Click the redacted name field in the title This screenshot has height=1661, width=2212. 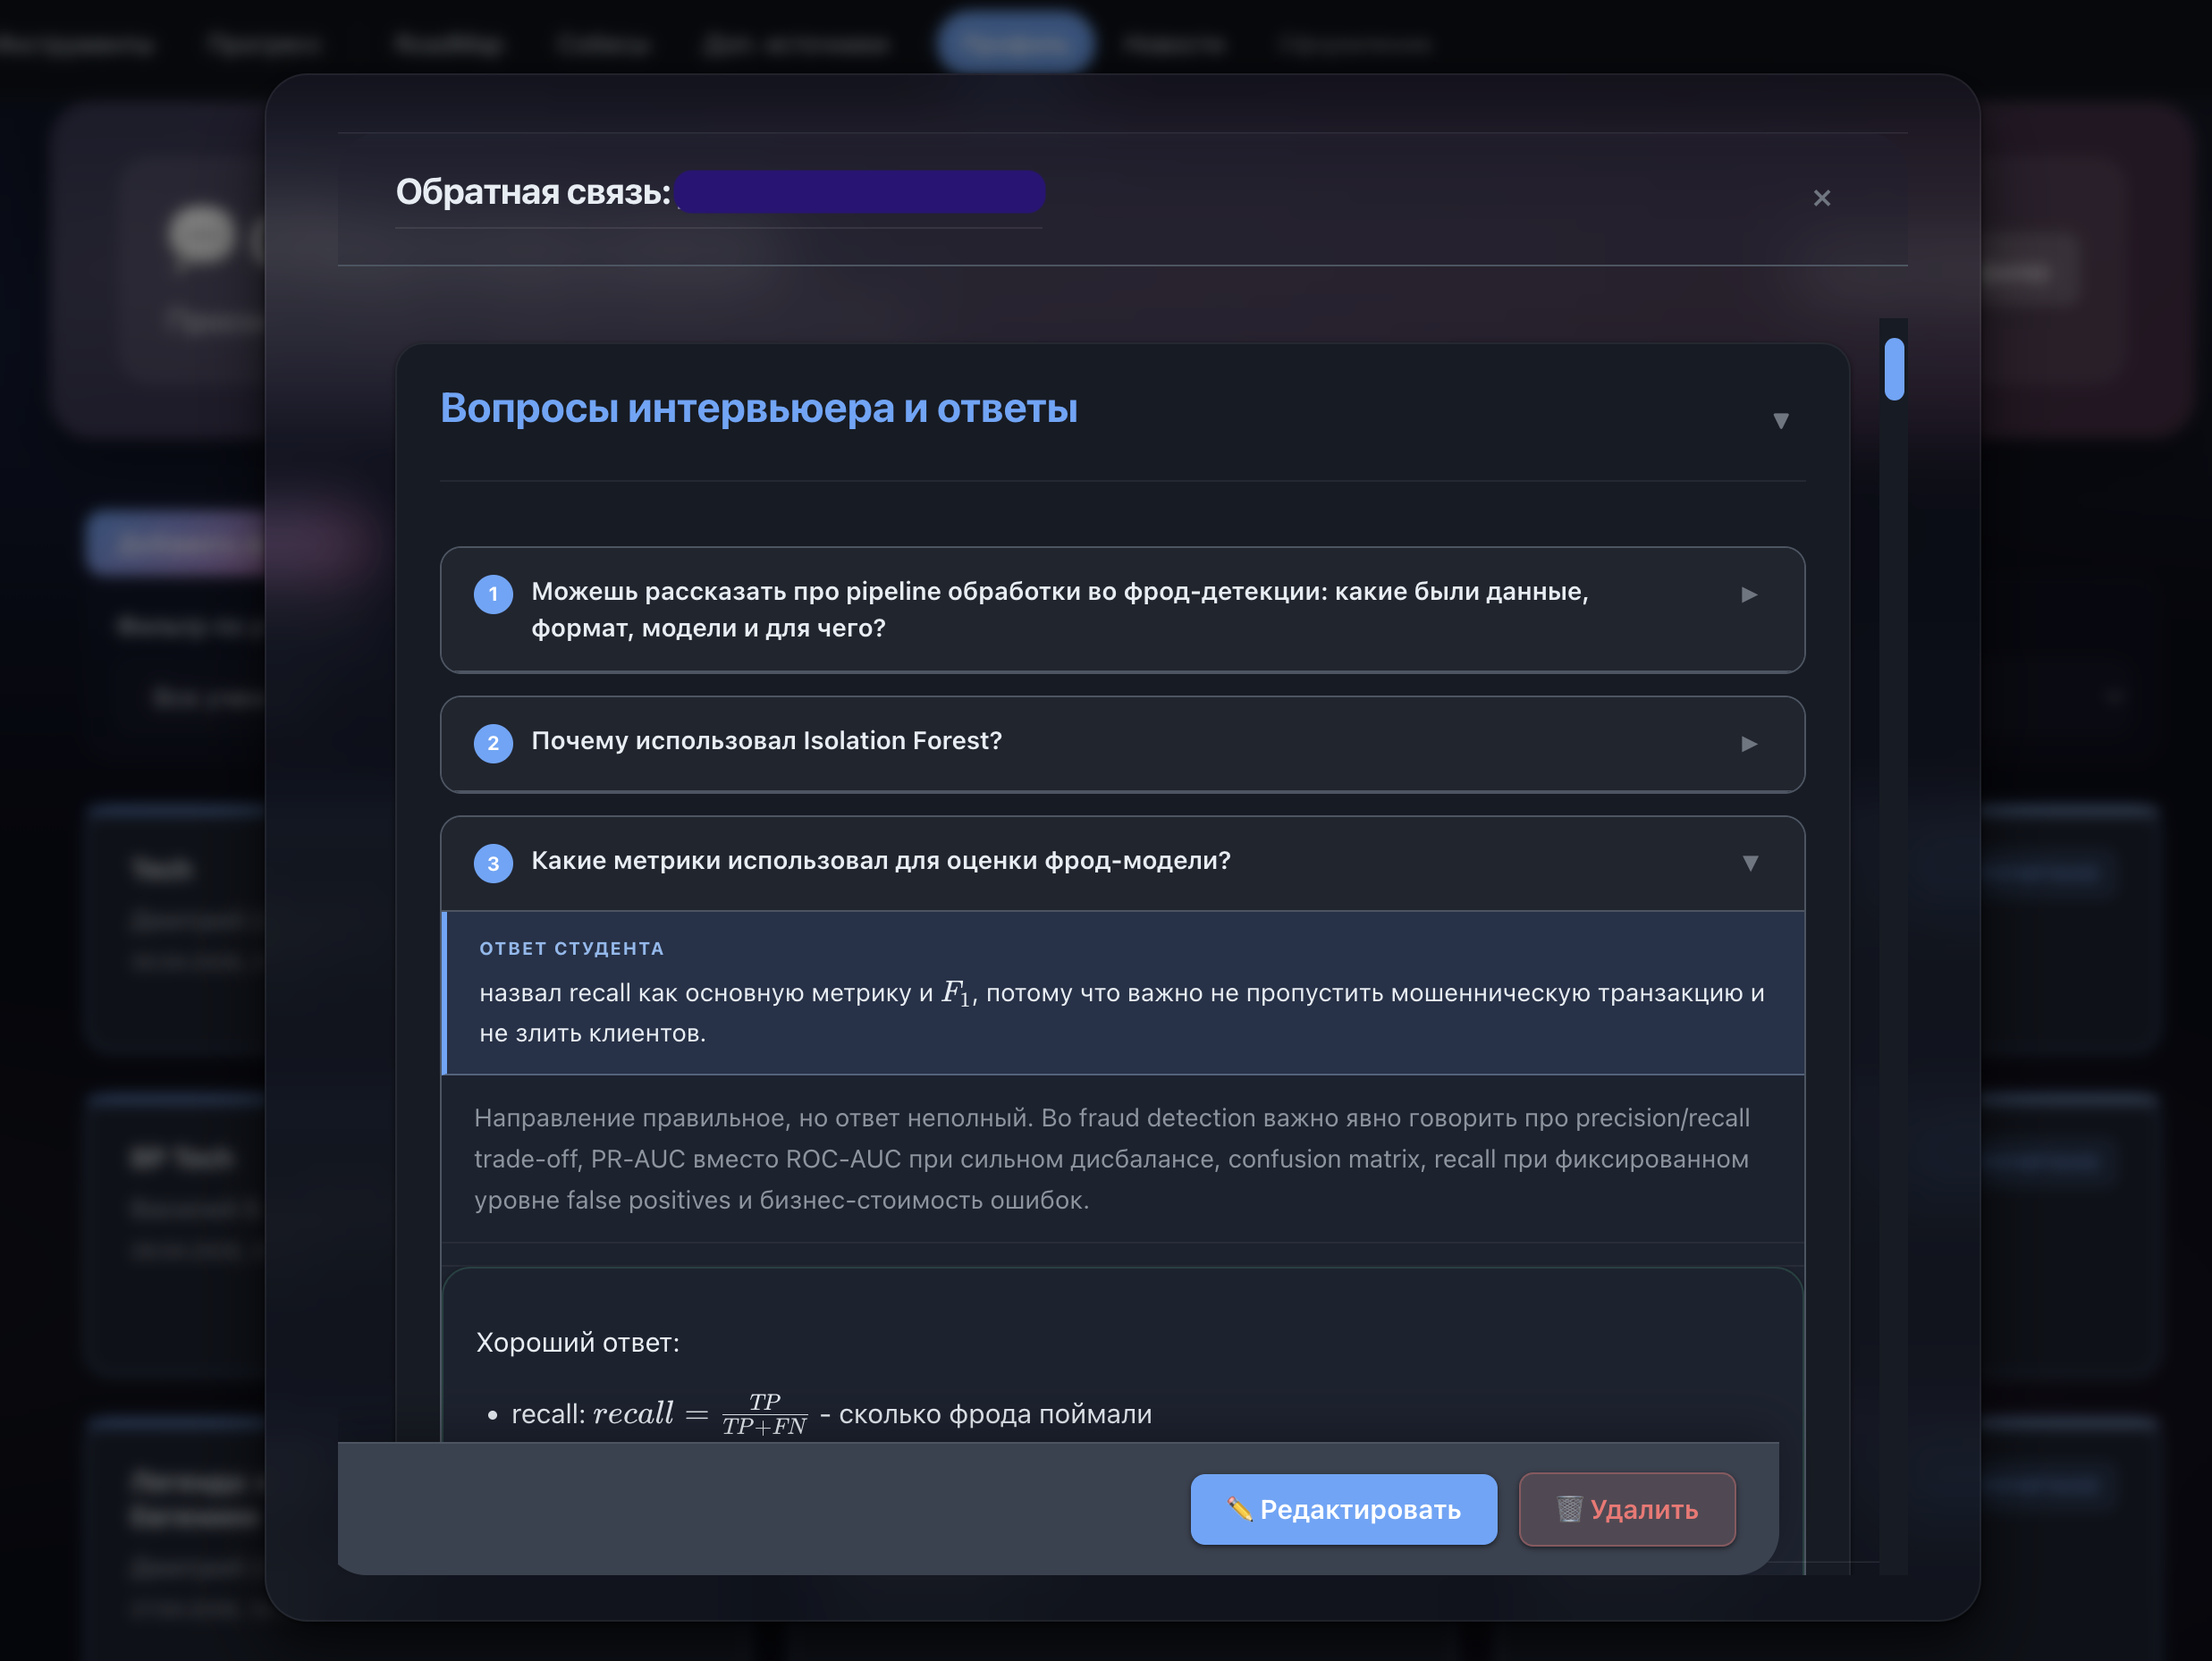[x=860, y=191]
